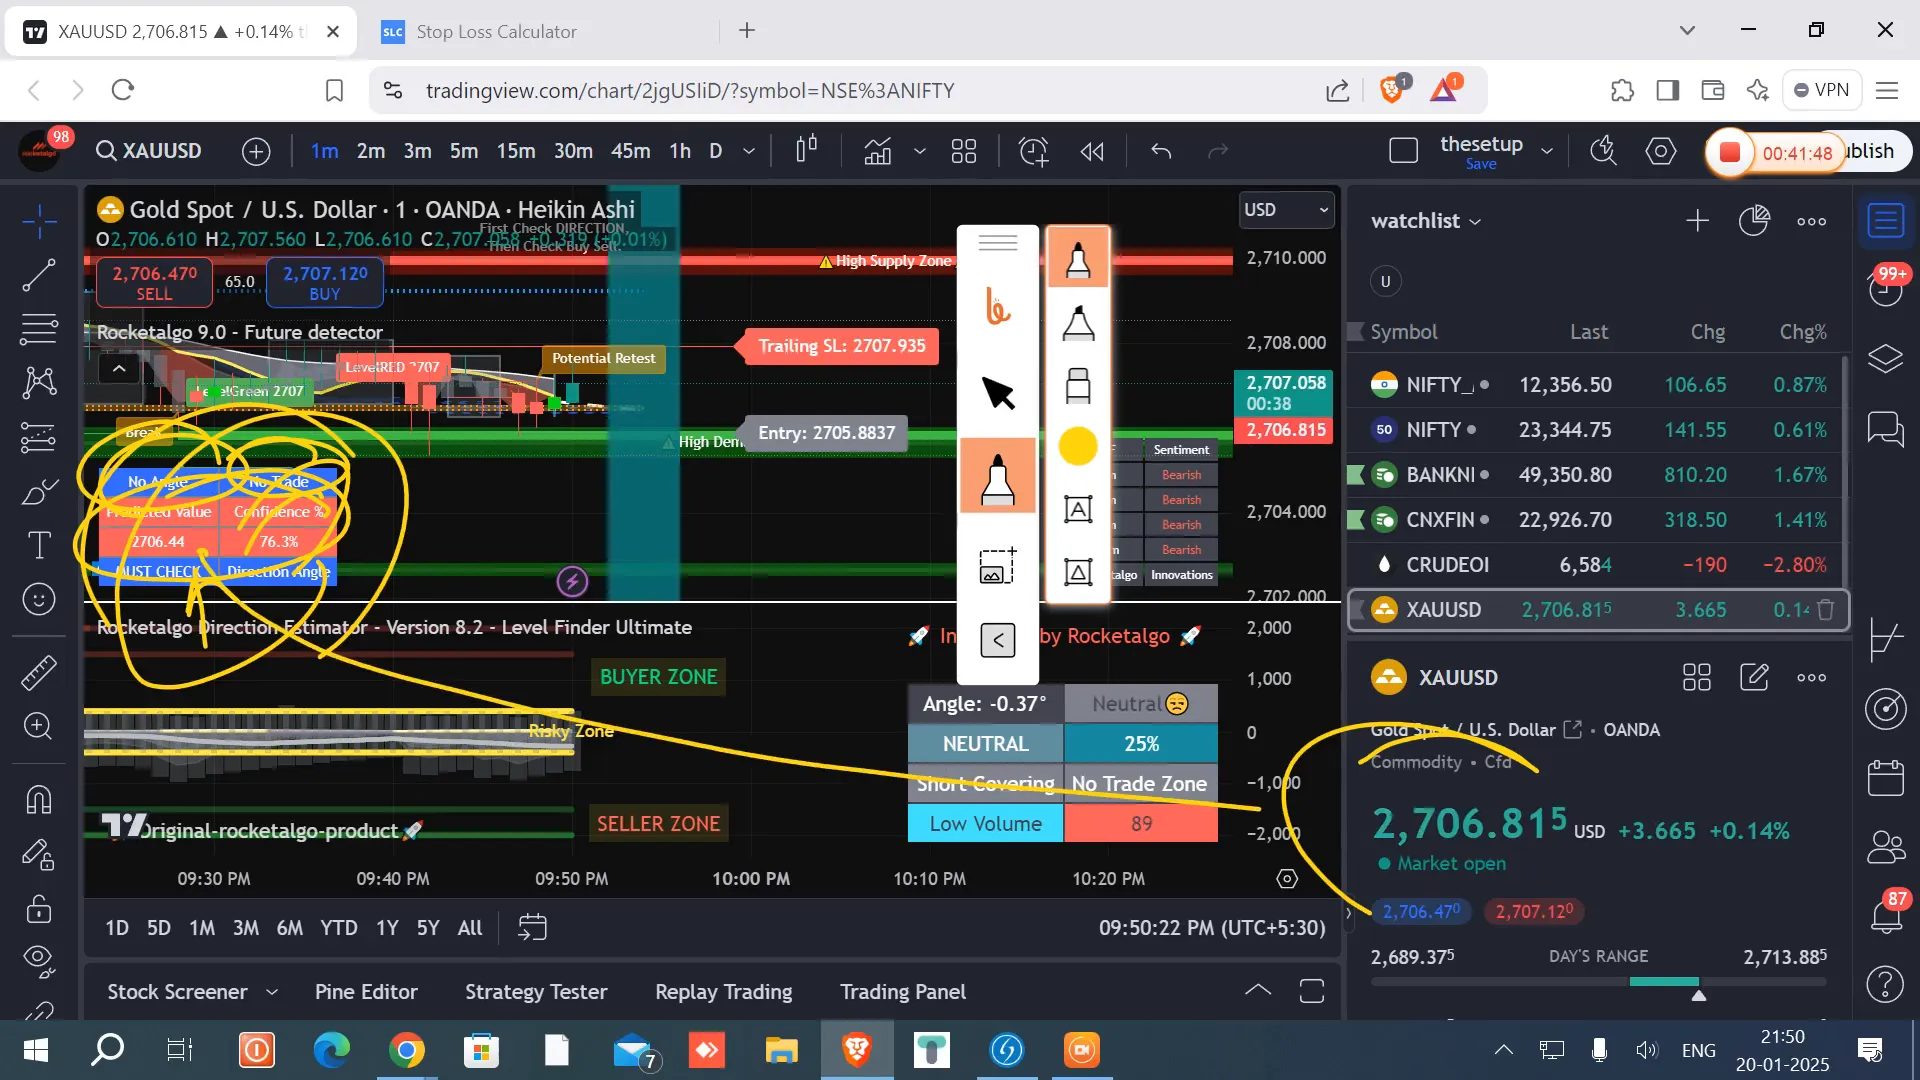1920x1080 pixels.
Task: Select the Brush drawing tool on left sidebar
Action: coord(40,491)
